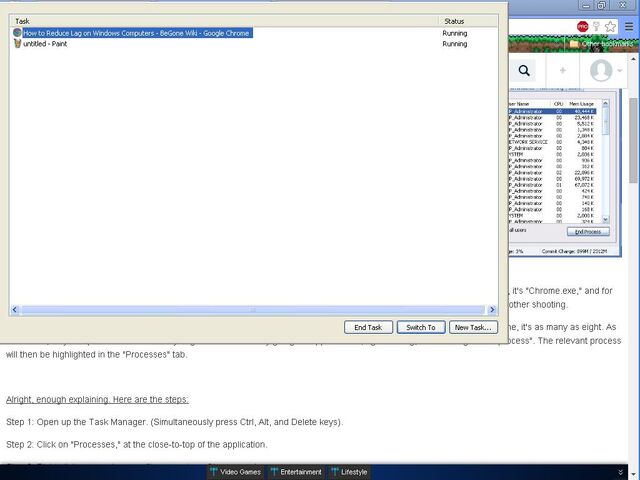Open the Lifestyle item in the bottom bar
Screen dimensions: 640x480
(x=349, y=472)
